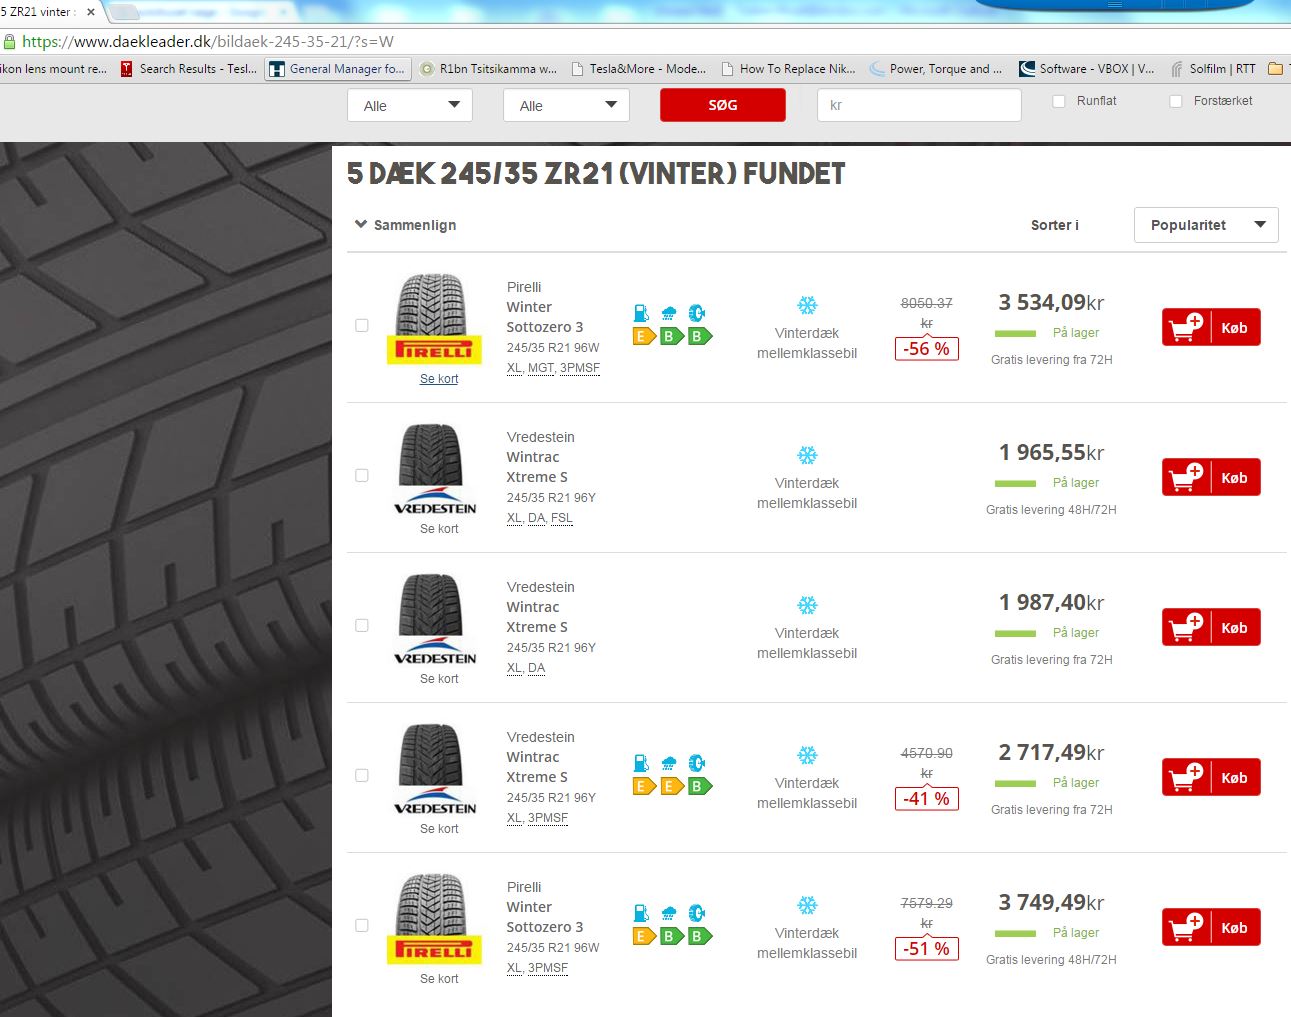The width and height of the screenshot is (1291, 1017).
Task: Click the secure padlock icon in address bar
Action: (x=9, y=42)
